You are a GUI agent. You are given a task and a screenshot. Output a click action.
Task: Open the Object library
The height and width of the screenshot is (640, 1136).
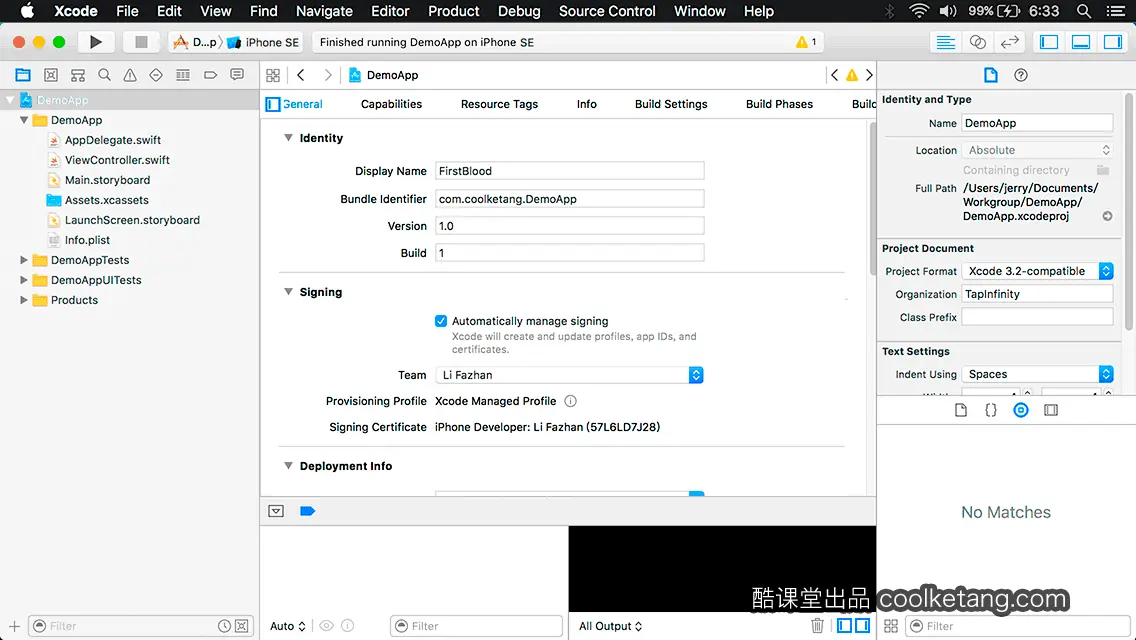click(x=1021, y=410)
